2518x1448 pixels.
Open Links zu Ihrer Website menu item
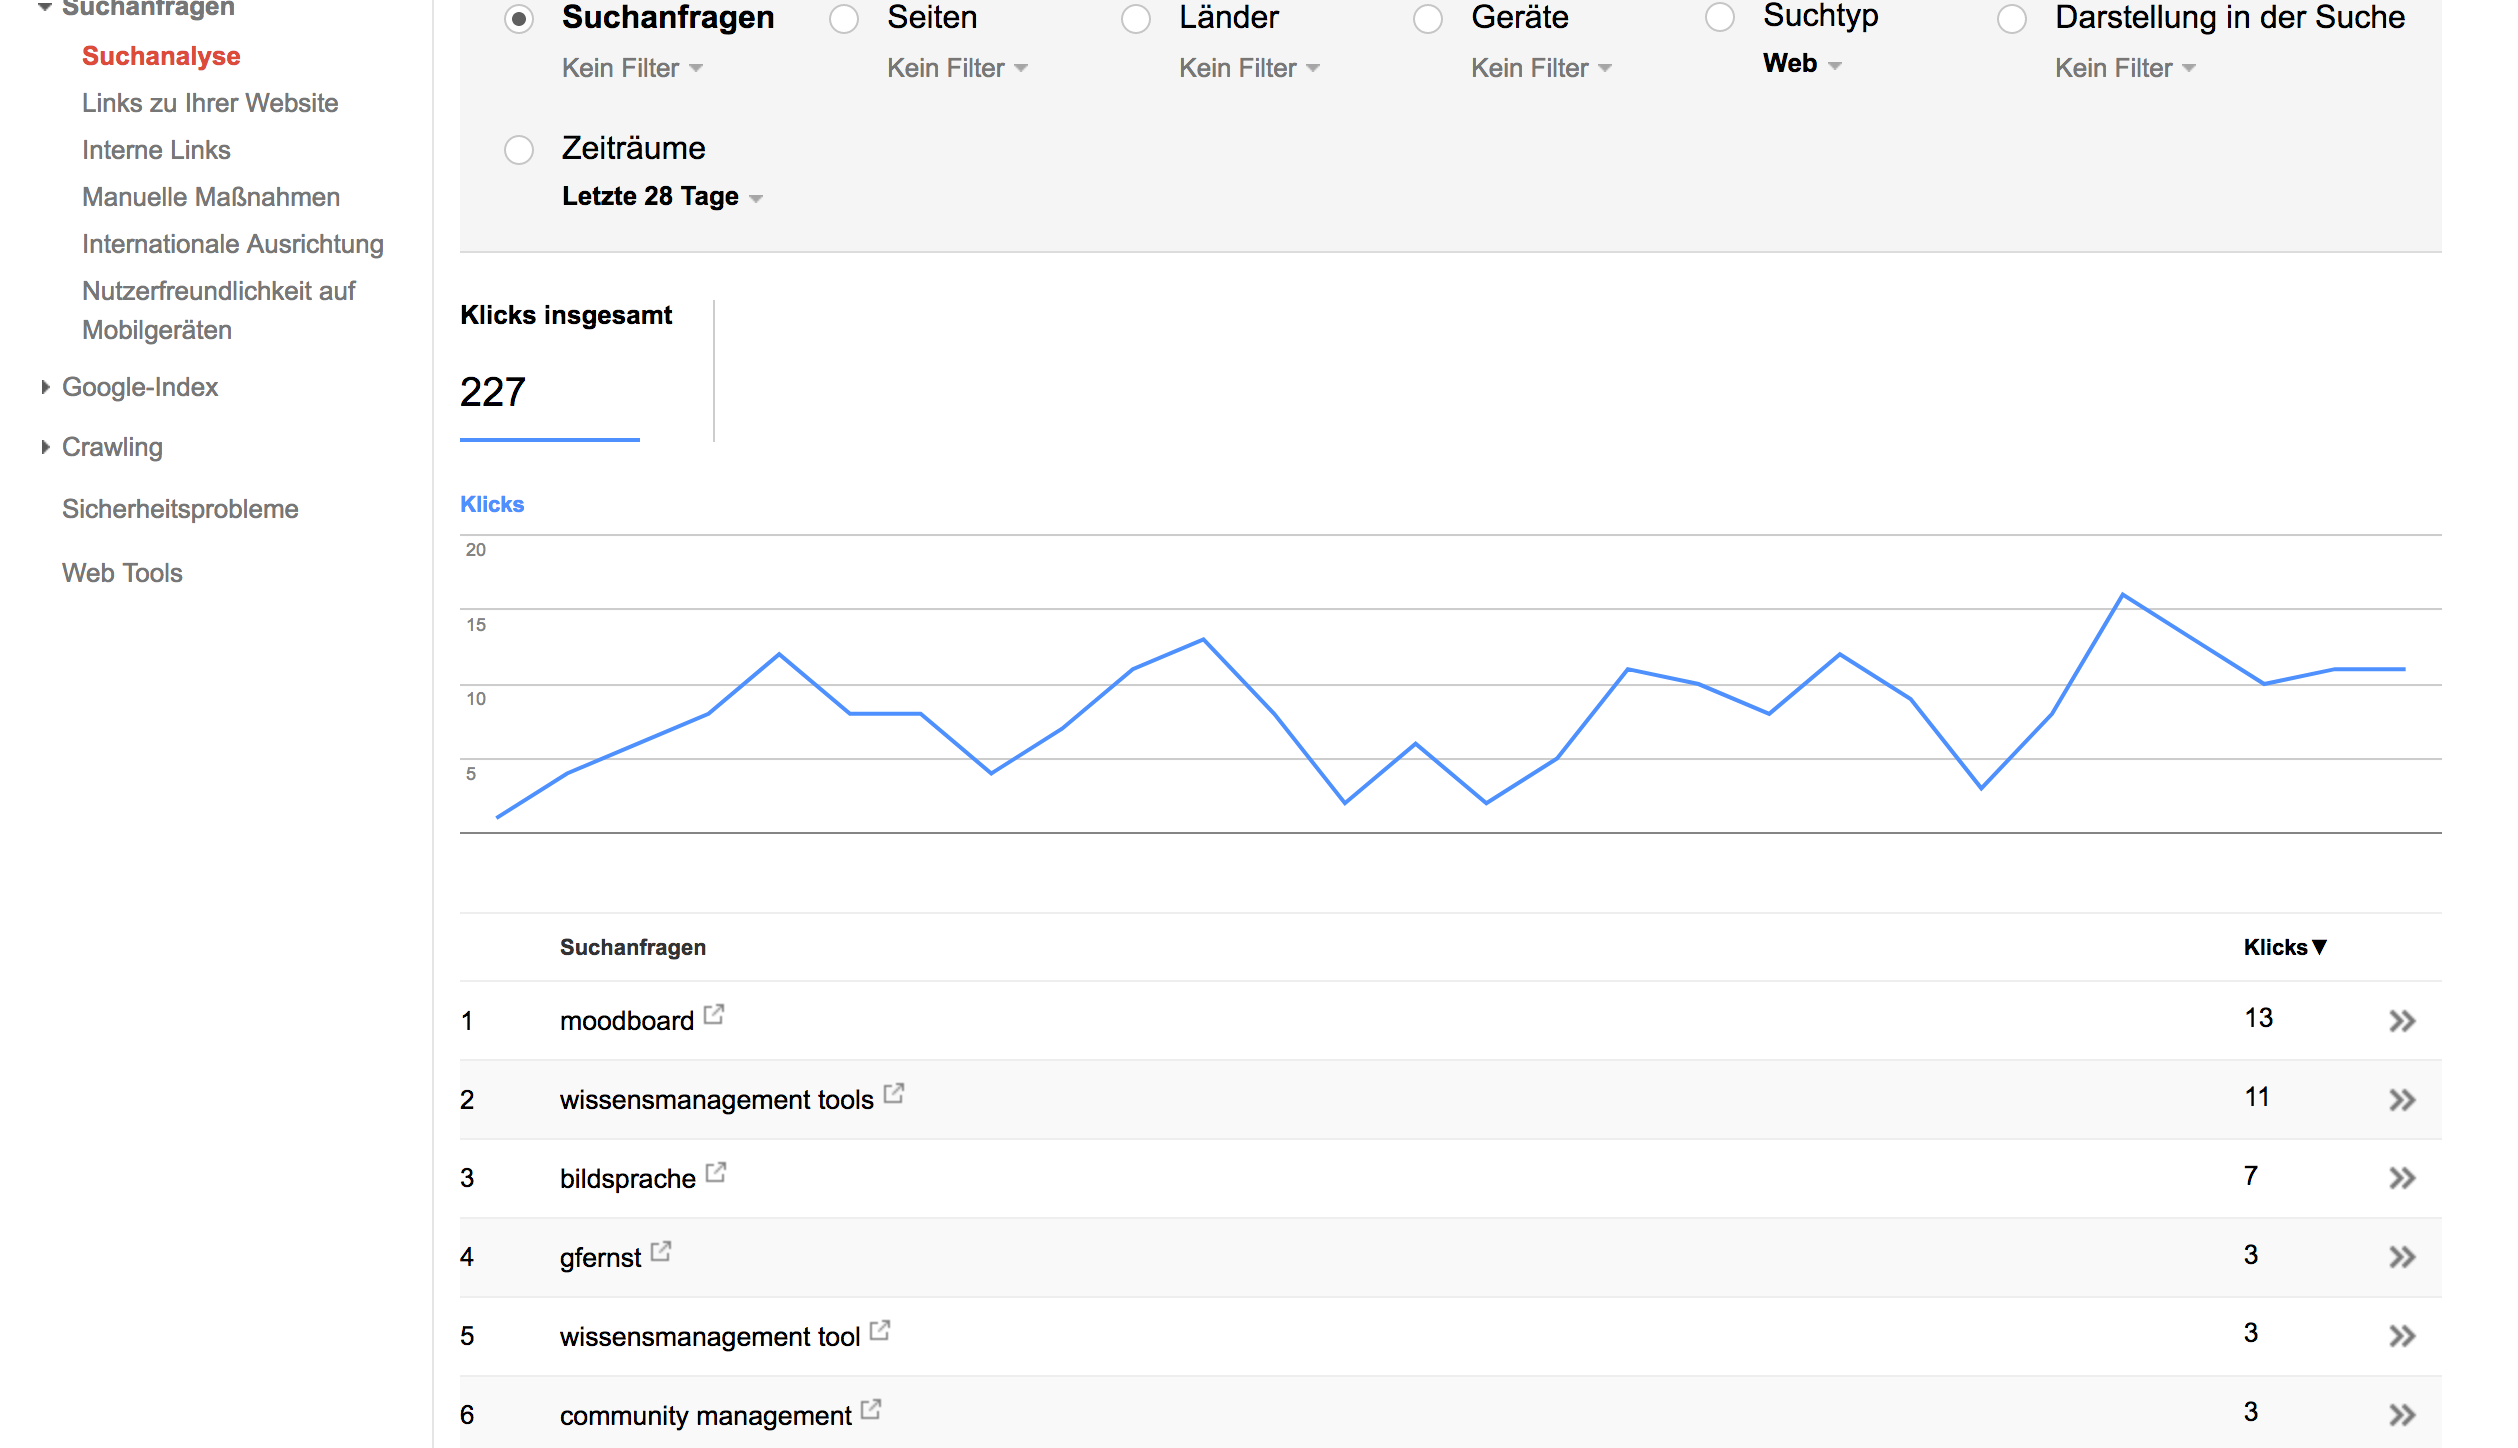pos(210,103)
